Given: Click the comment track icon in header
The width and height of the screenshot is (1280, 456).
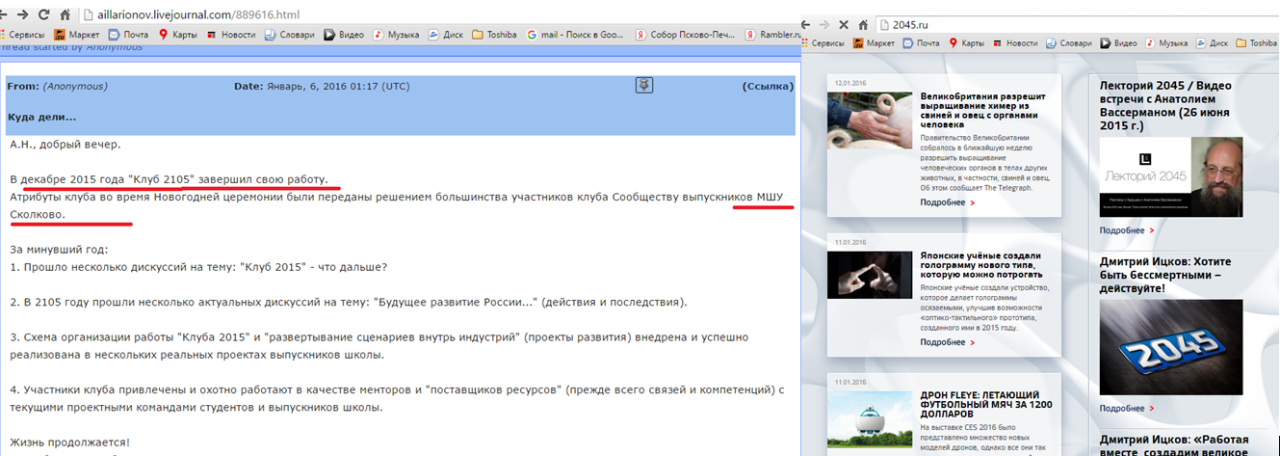Looking at the screenshot, I should (x=644, y=85).
